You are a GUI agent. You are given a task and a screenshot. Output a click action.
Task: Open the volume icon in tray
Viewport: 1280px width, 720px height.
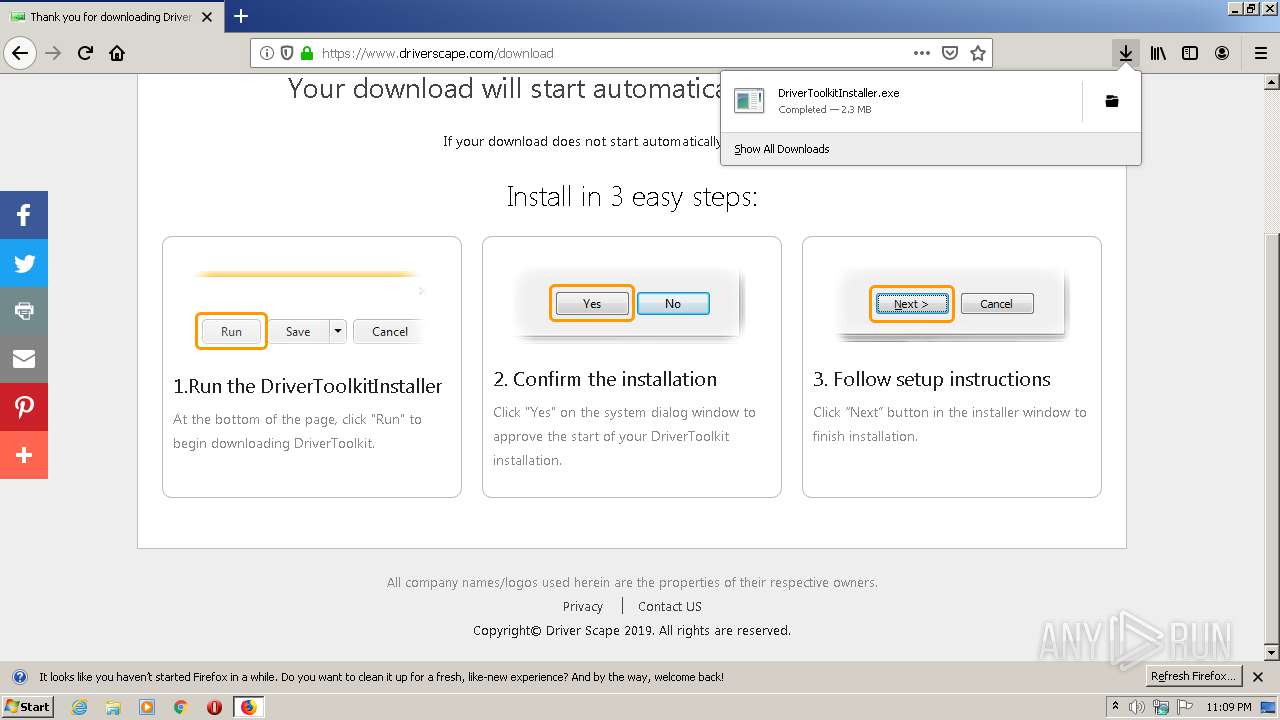(1137, 707)
